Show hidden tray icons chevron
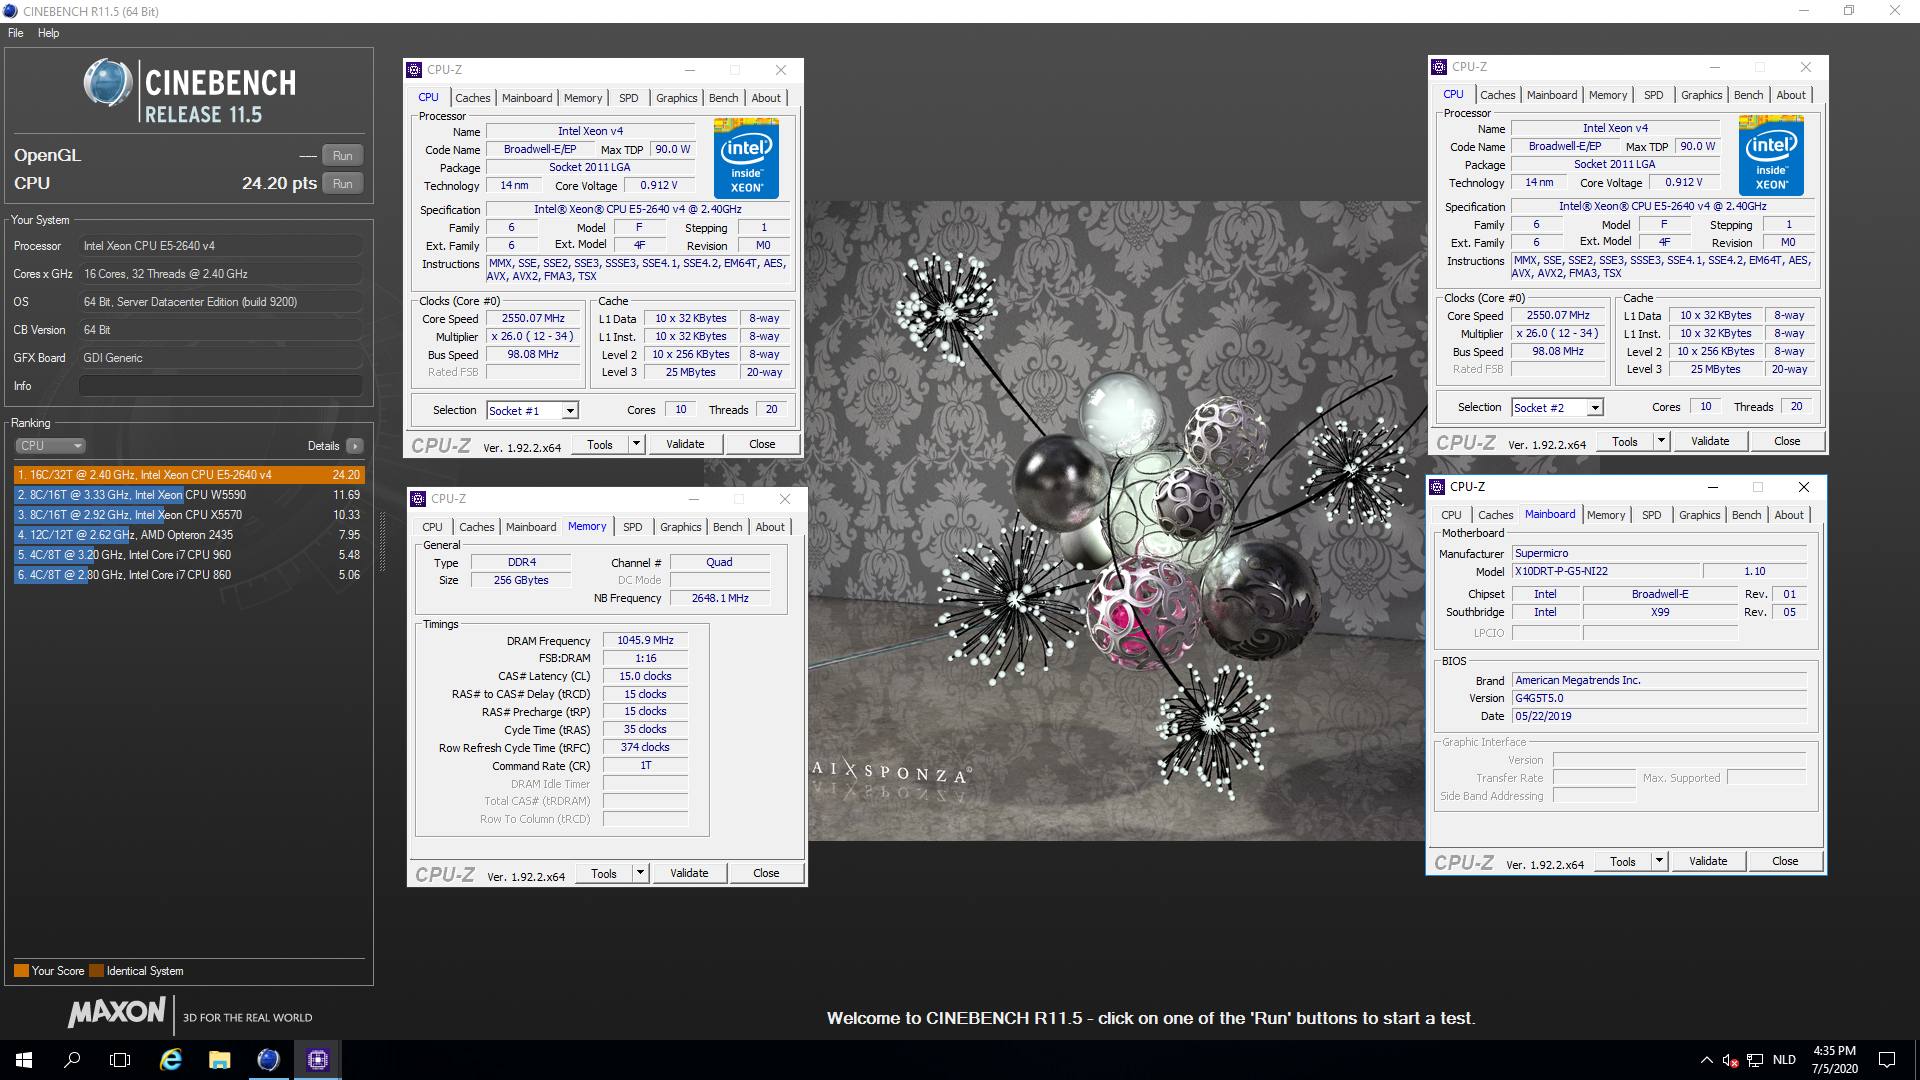This screenshot has height=1080, width=1920. click(1706, 1060)
